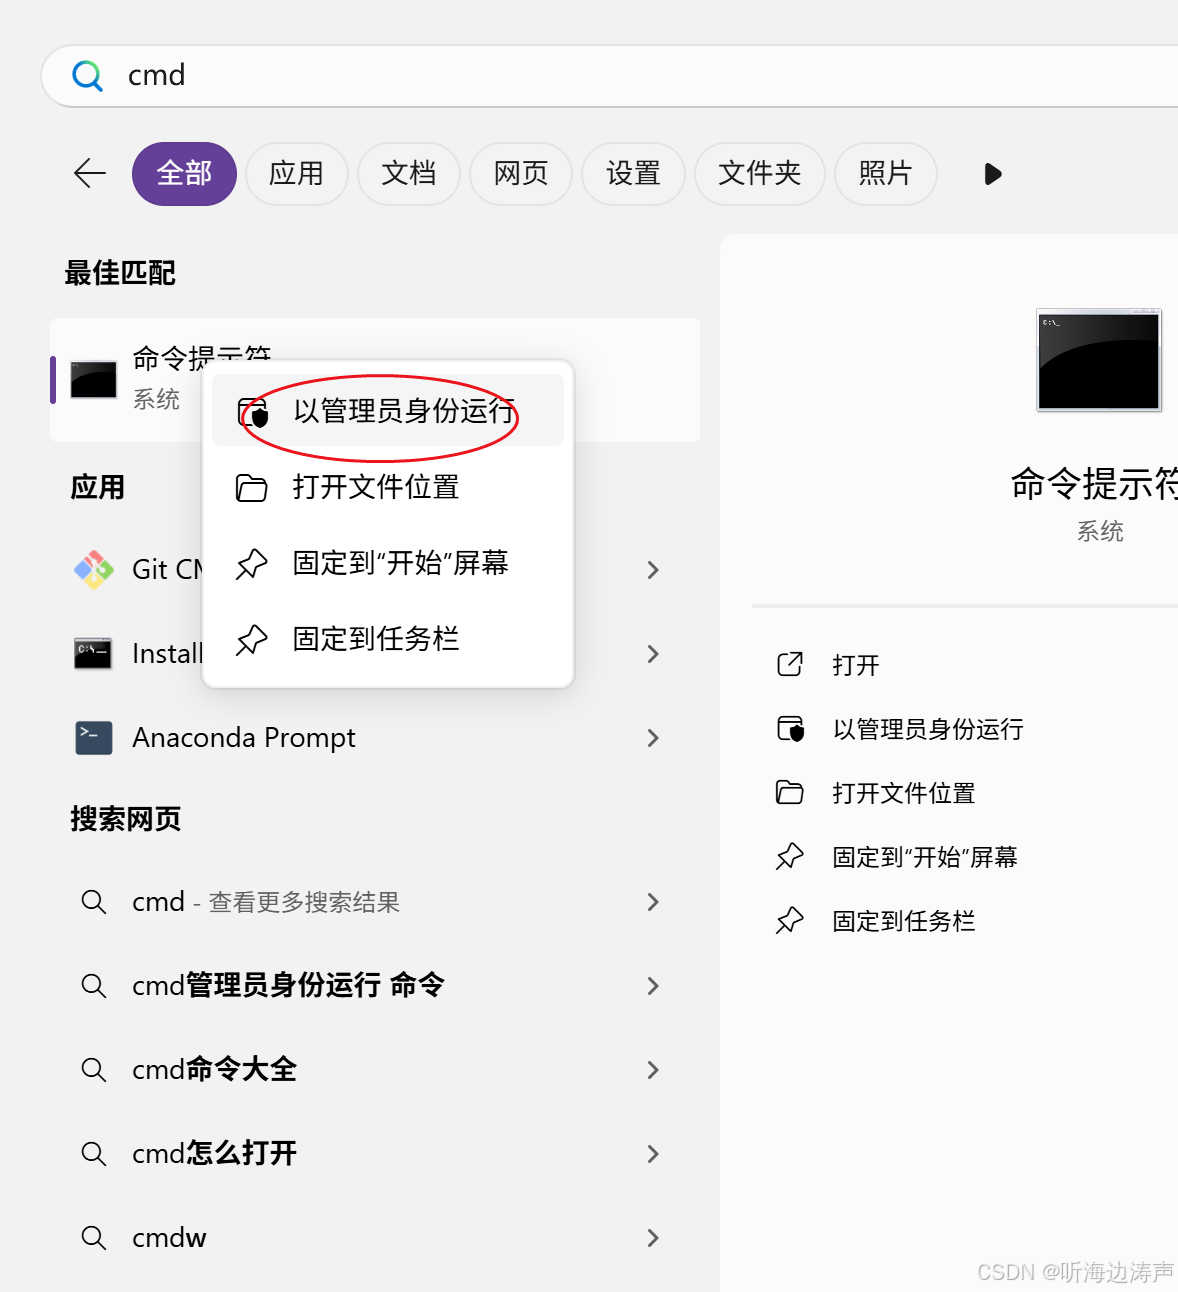The width and height of the screenshot is (1178, 1292).
Task: Expand chevron for cmdw
Action: (653, 1238)
